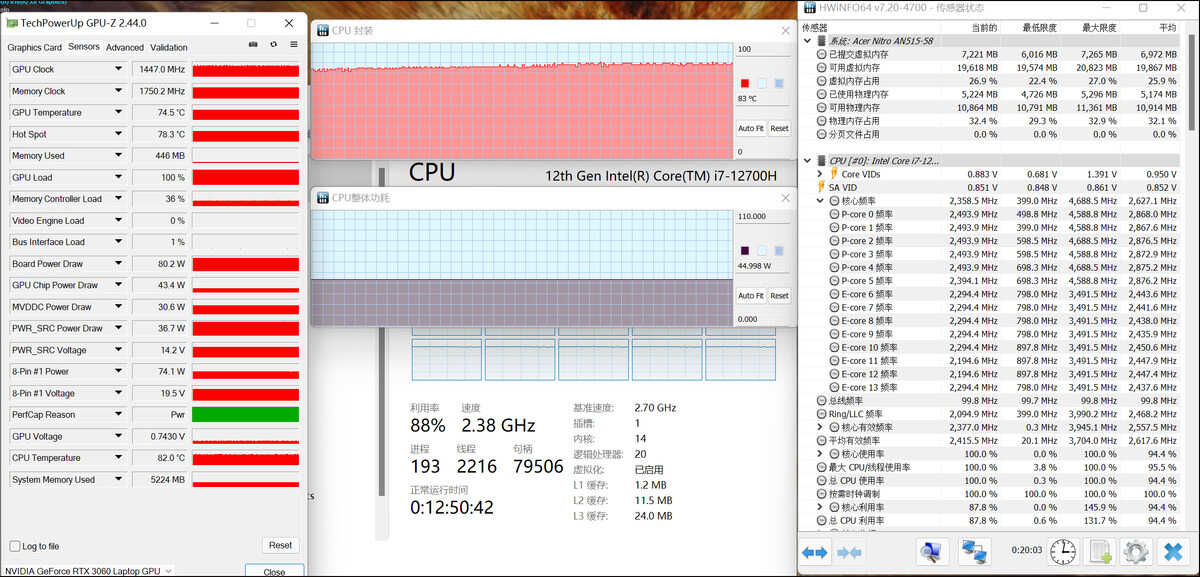Click the CPU整体功耗 graph window title icon
The width and height of the screenshot is (1200, 577).
(323, 197)
